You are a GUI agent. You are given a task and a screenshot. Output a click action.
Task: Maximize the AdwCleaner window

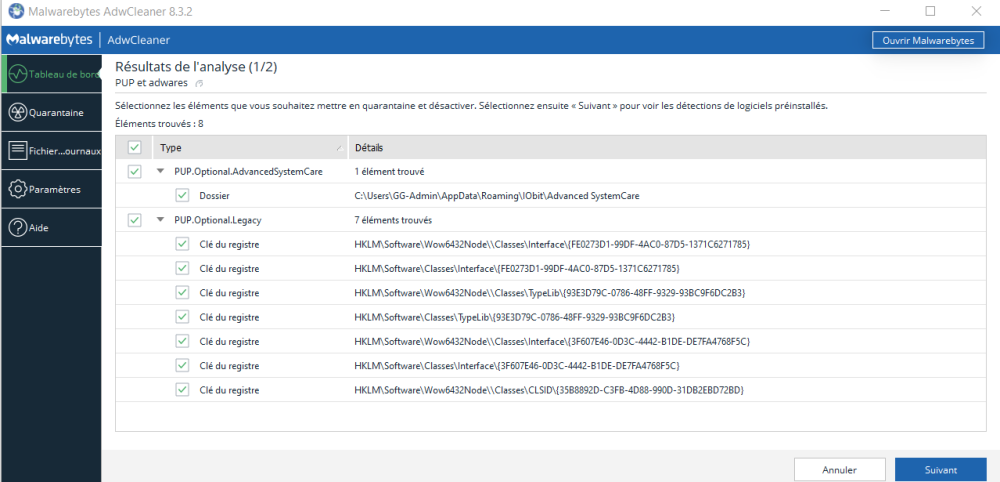click(930, 11)
